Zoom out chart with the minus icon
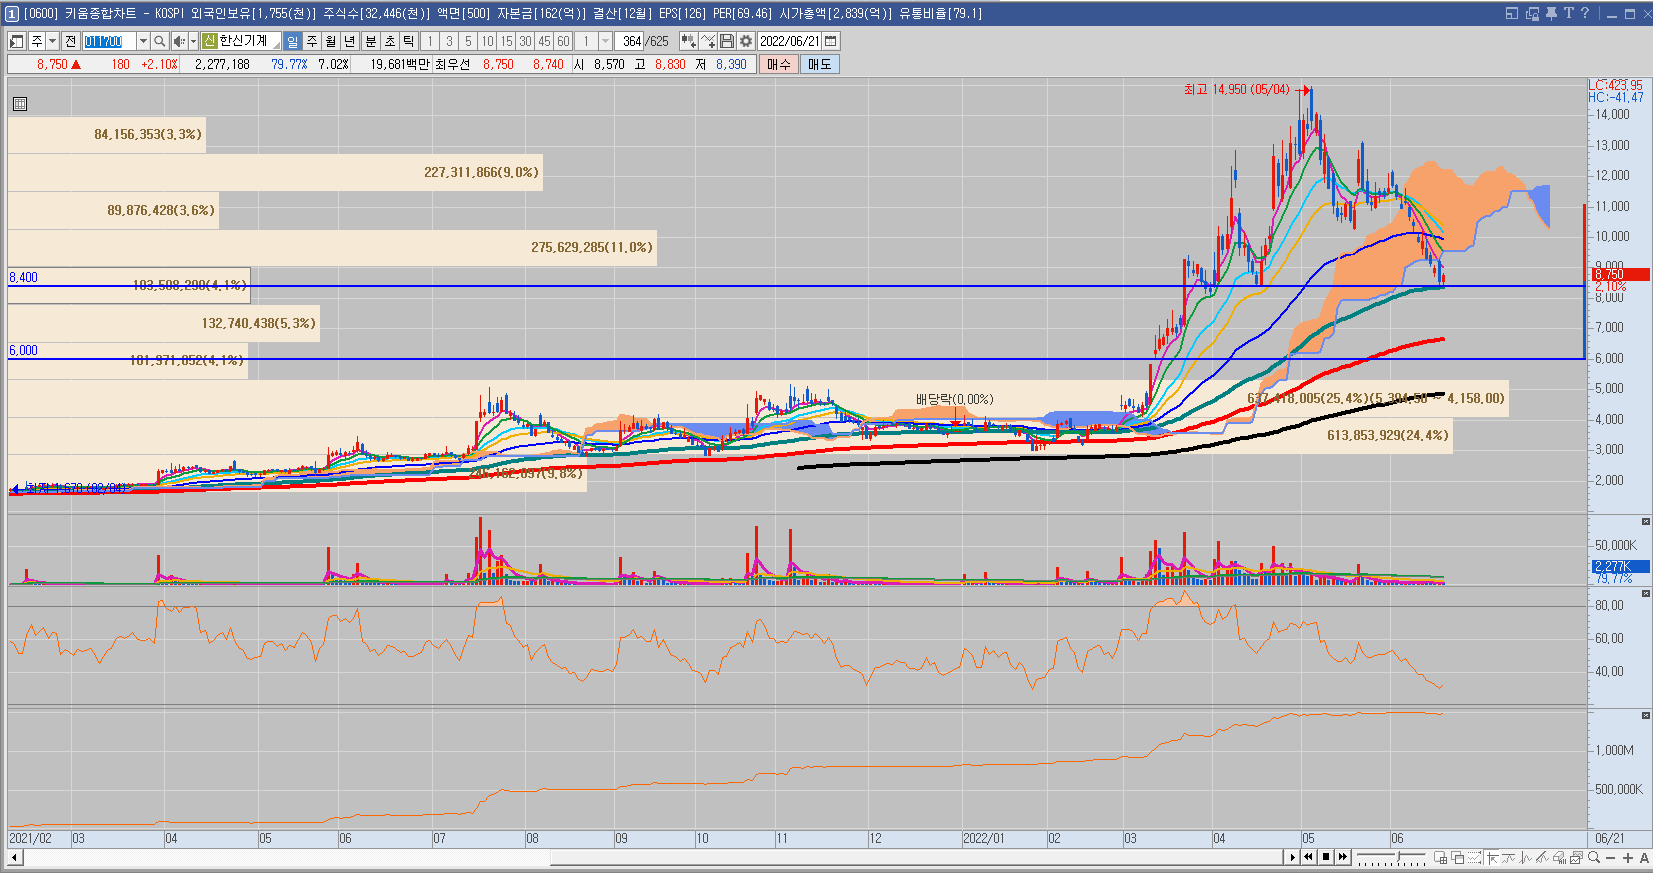 point(1612,857)
